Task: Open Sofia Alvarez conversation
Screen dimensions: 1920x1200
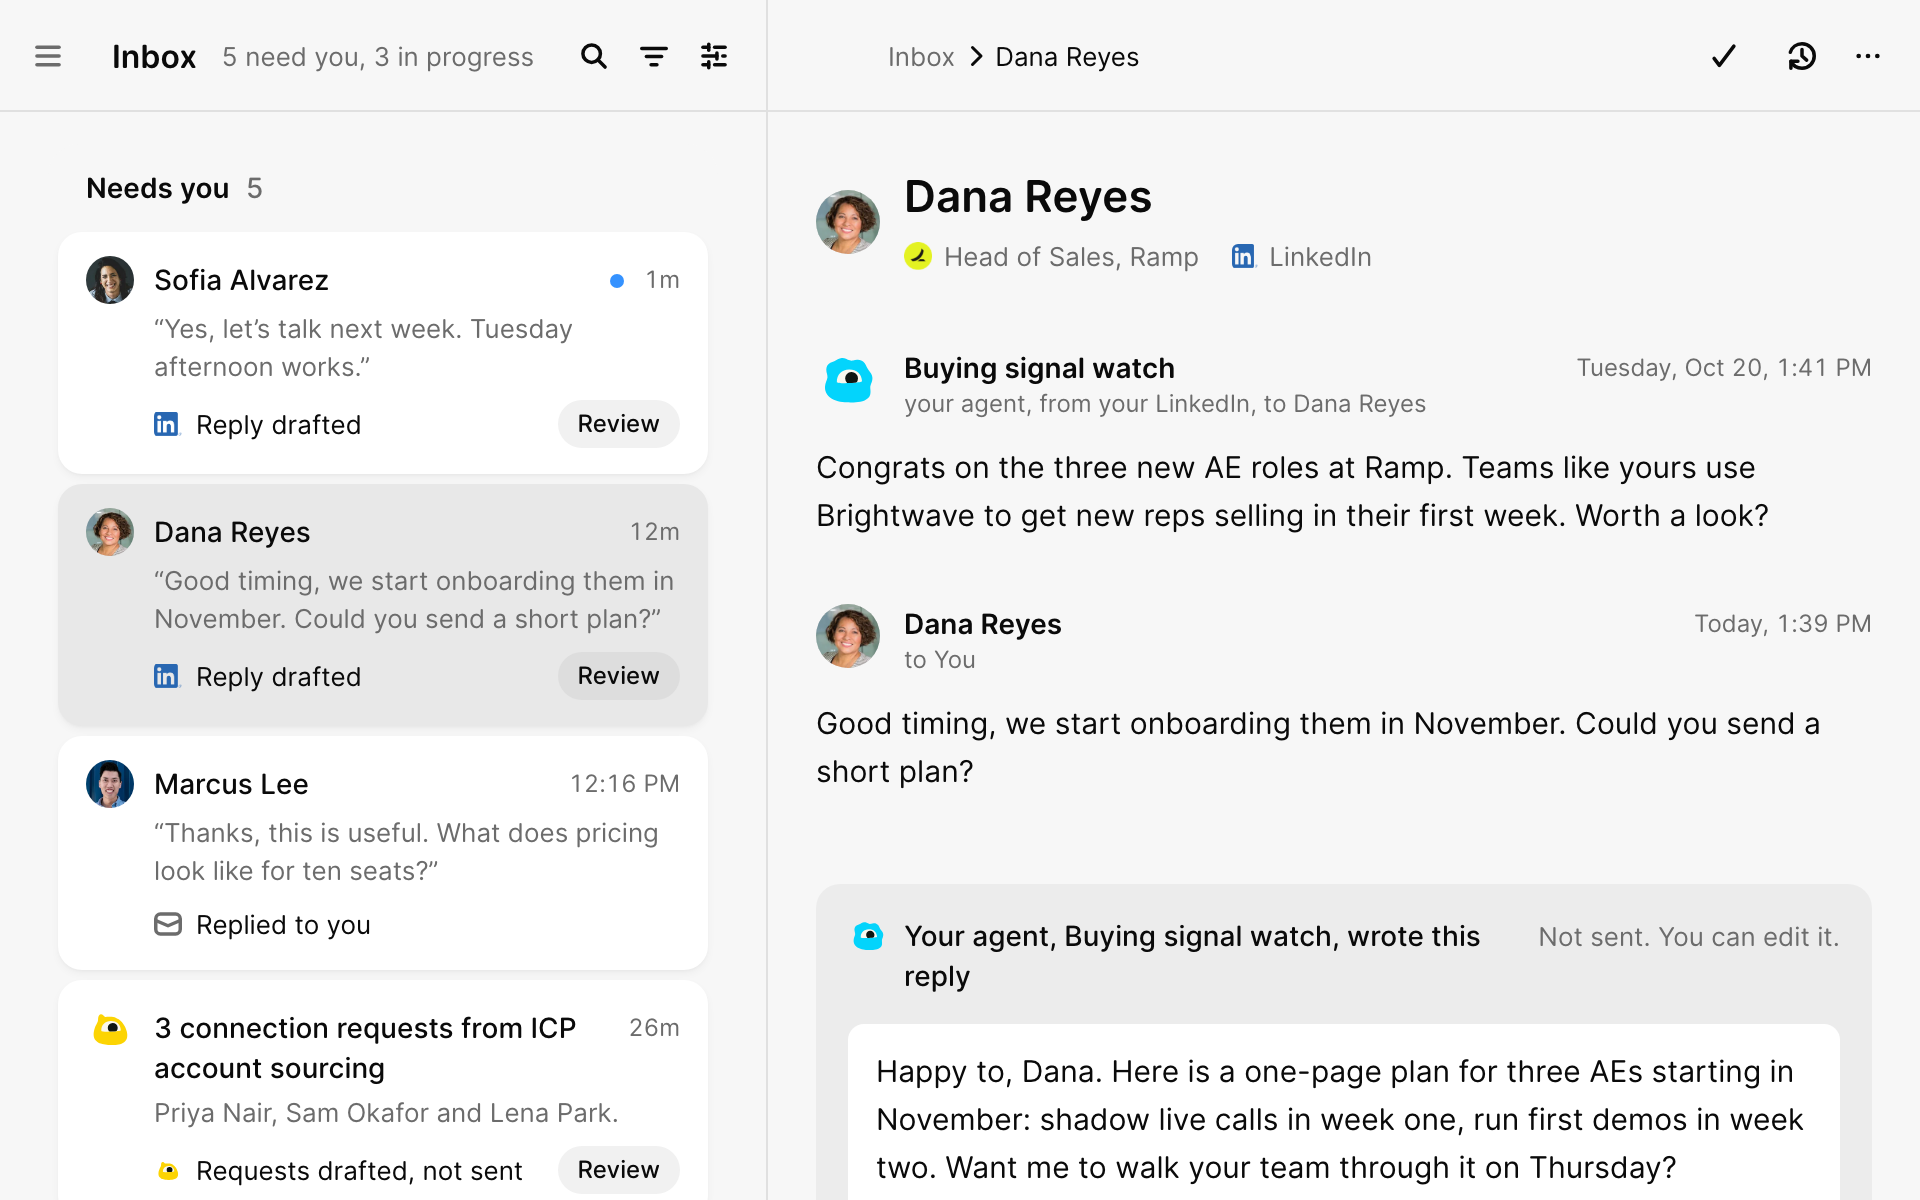Action: click(383, 353)
